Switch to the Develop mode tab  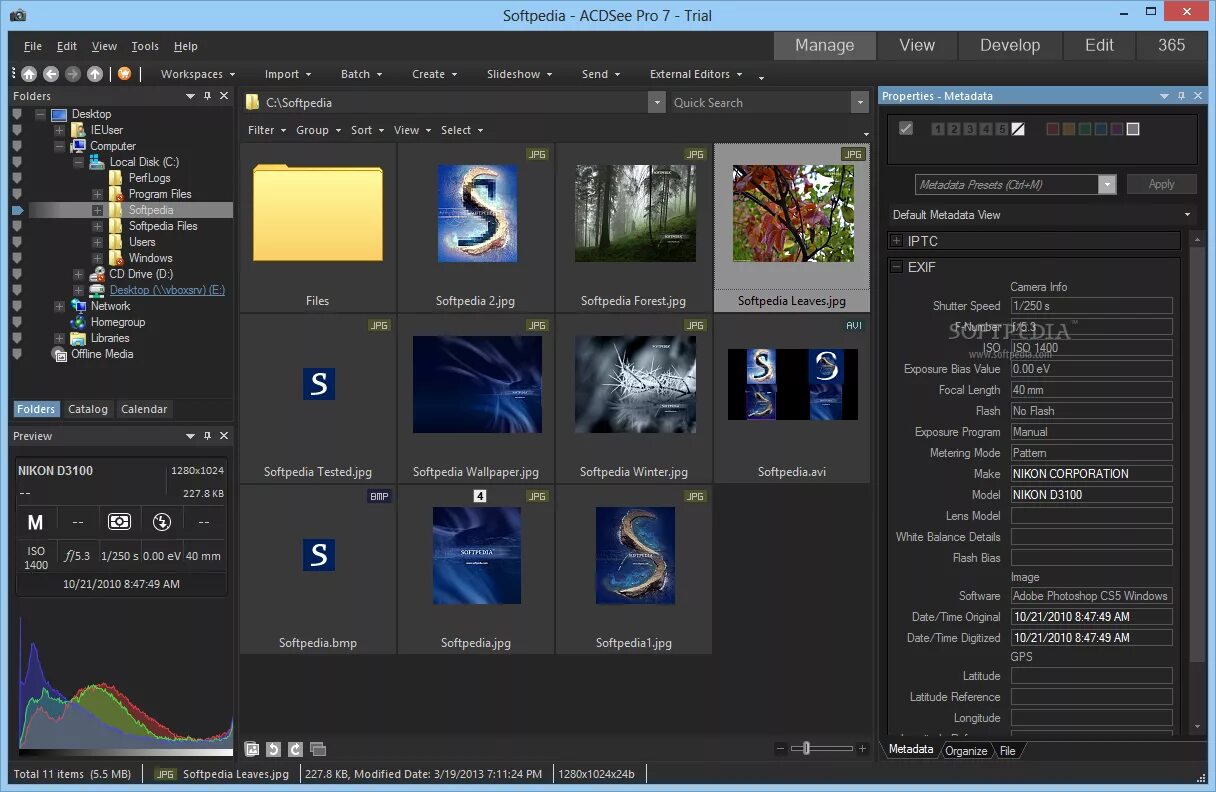coord(1010,45)
